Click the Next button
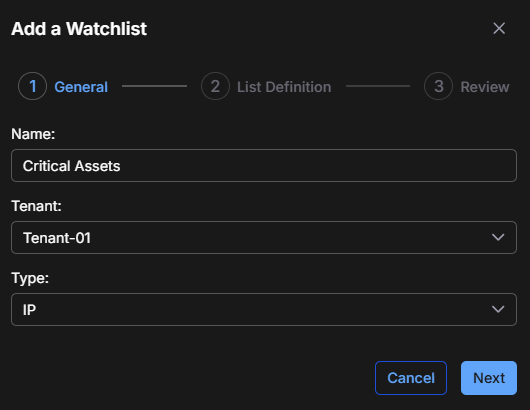The image size is (530, 410). click(x=489, y=378)
